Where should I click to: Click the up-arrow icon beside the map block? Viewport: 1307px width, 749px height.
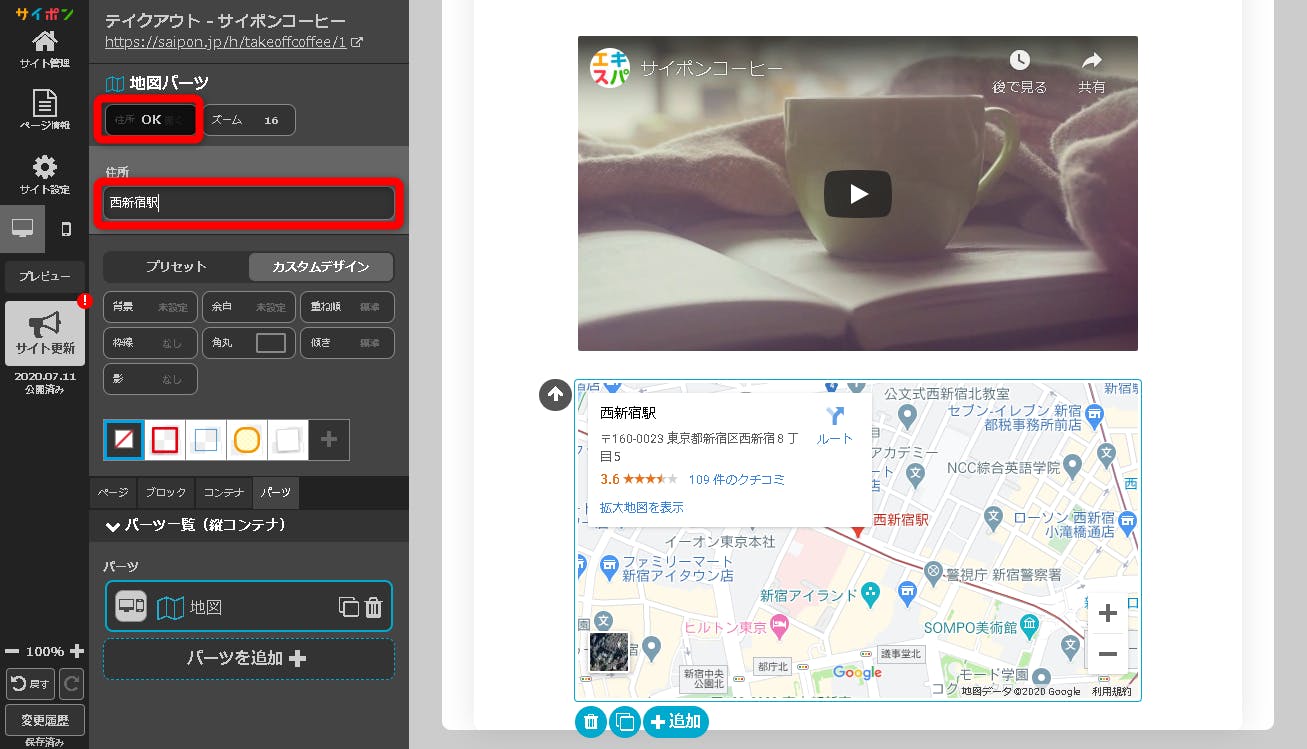coord(555,395)
